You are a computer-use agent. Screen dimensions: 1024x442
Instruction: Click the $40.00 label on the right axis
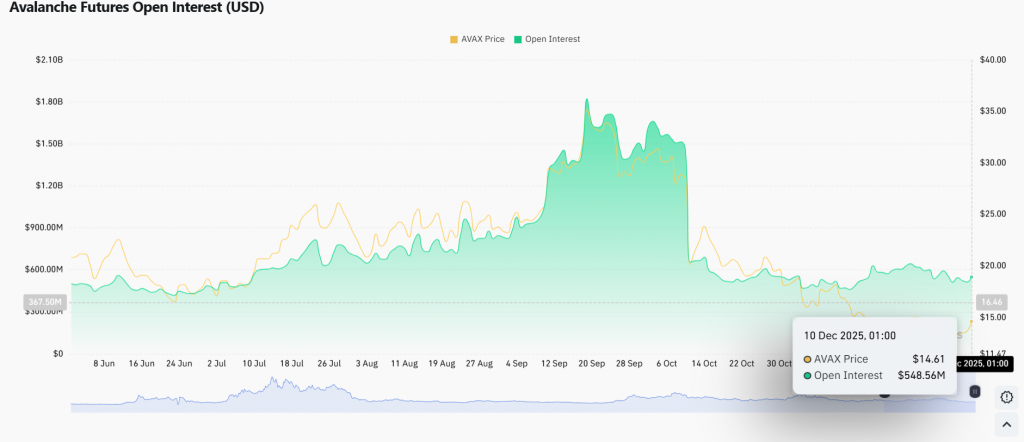click(x=993, y=60)
